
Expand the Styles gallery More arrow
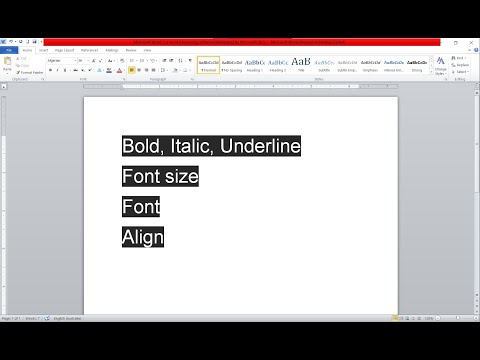(x=431, y=71)
